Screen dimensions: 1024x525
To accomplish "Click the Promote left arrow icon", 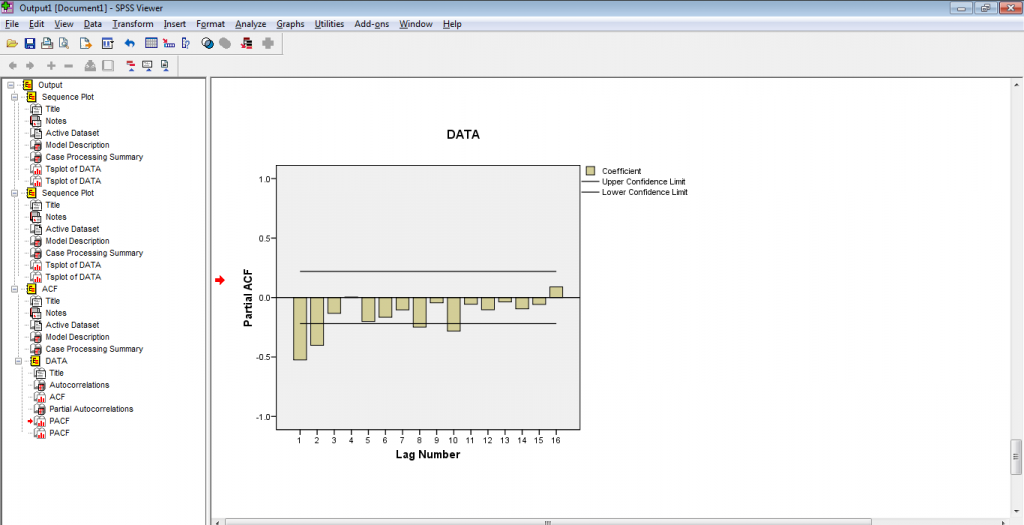I will coord(13,65).
